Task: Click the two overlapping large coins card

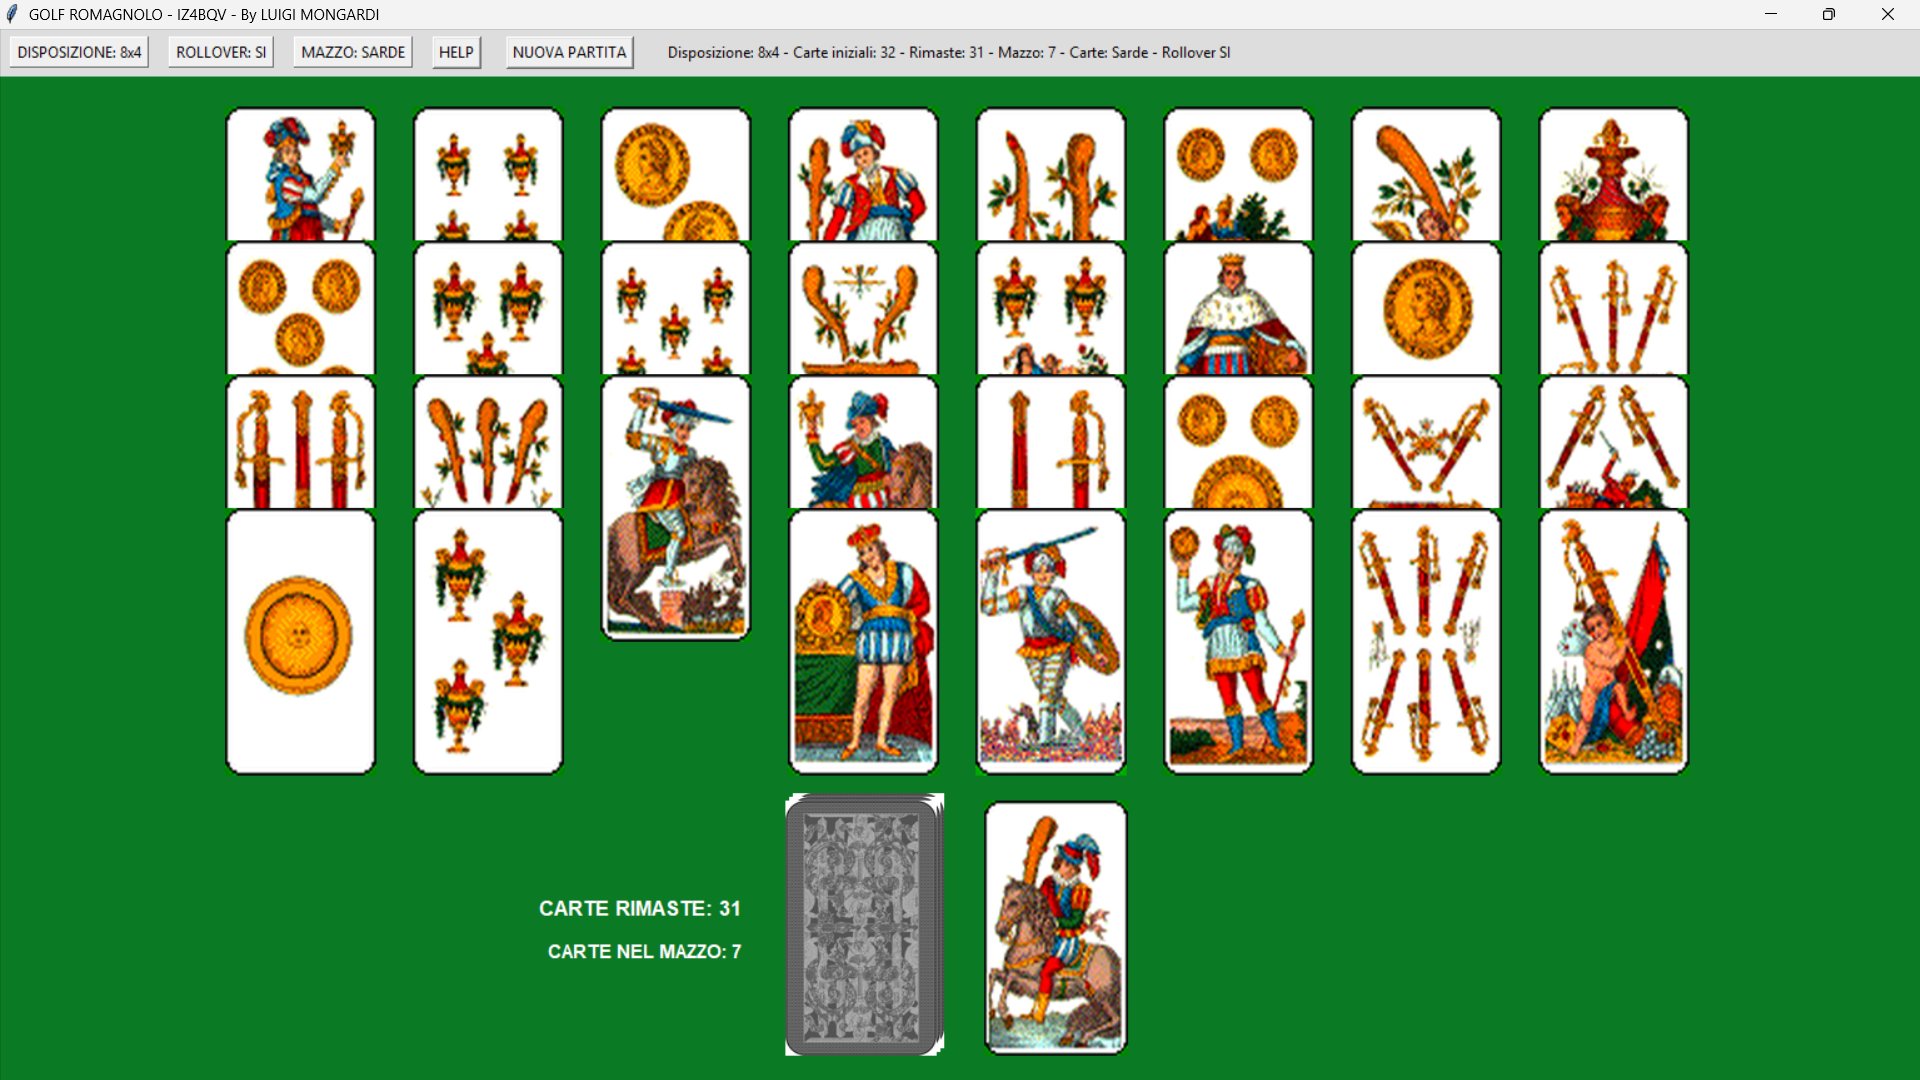Action: pos(676,175)
